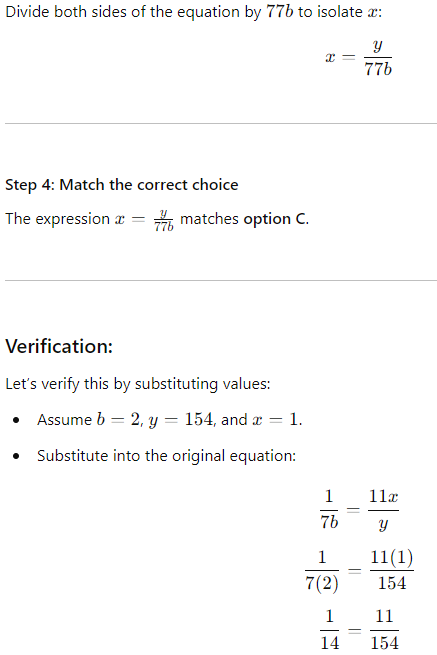Click the horizontal divider above Verification

pos(221,280)
